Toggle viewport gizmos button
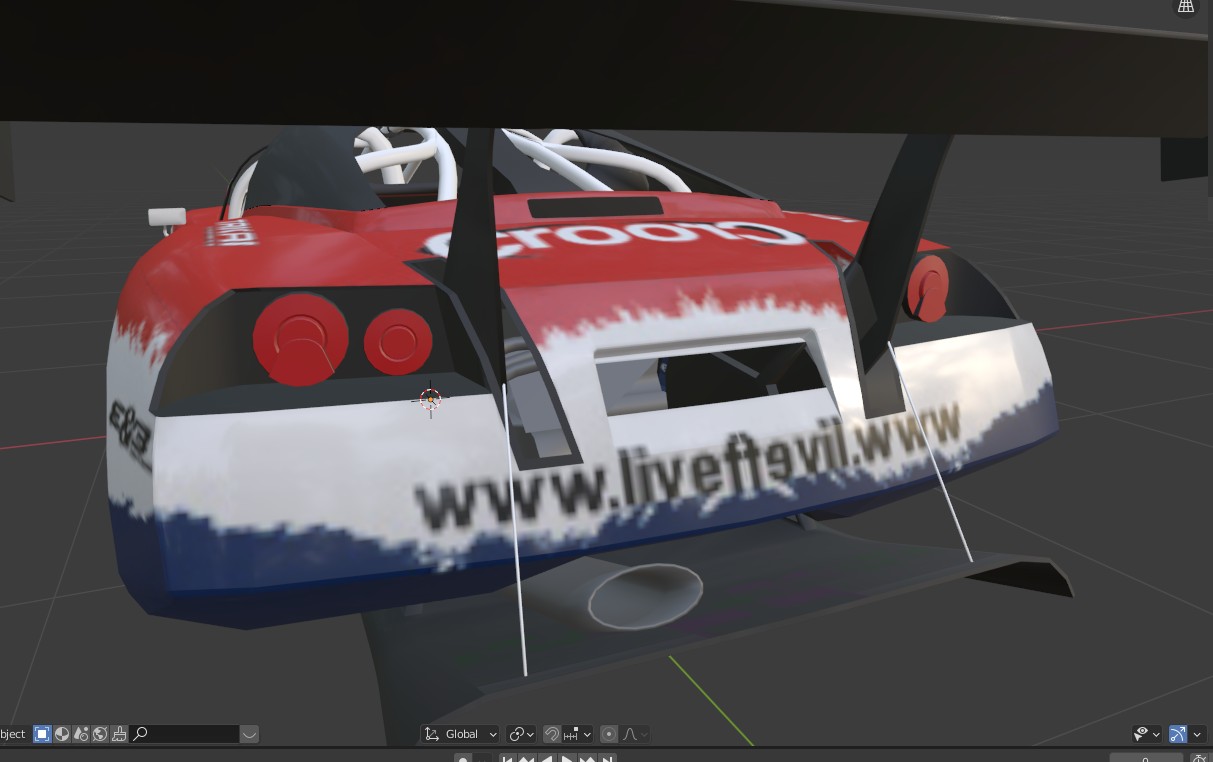The height and width of the screenshot is (762, 1213). pos(1178,734)
